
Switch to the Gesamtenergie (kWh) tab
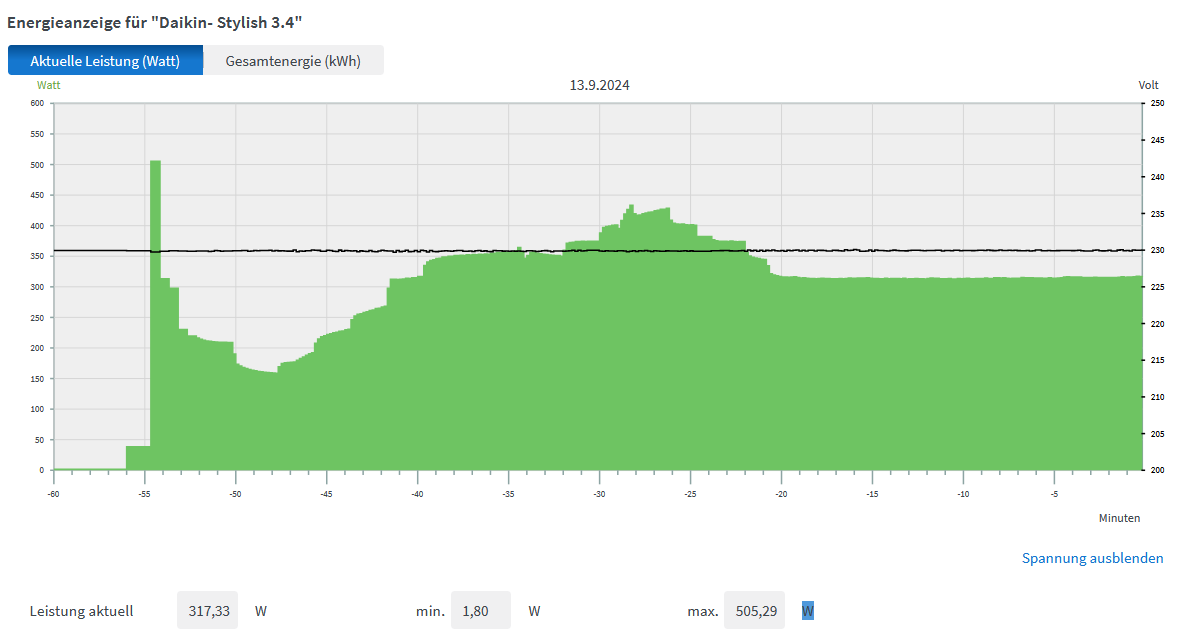tap(293, 61)
